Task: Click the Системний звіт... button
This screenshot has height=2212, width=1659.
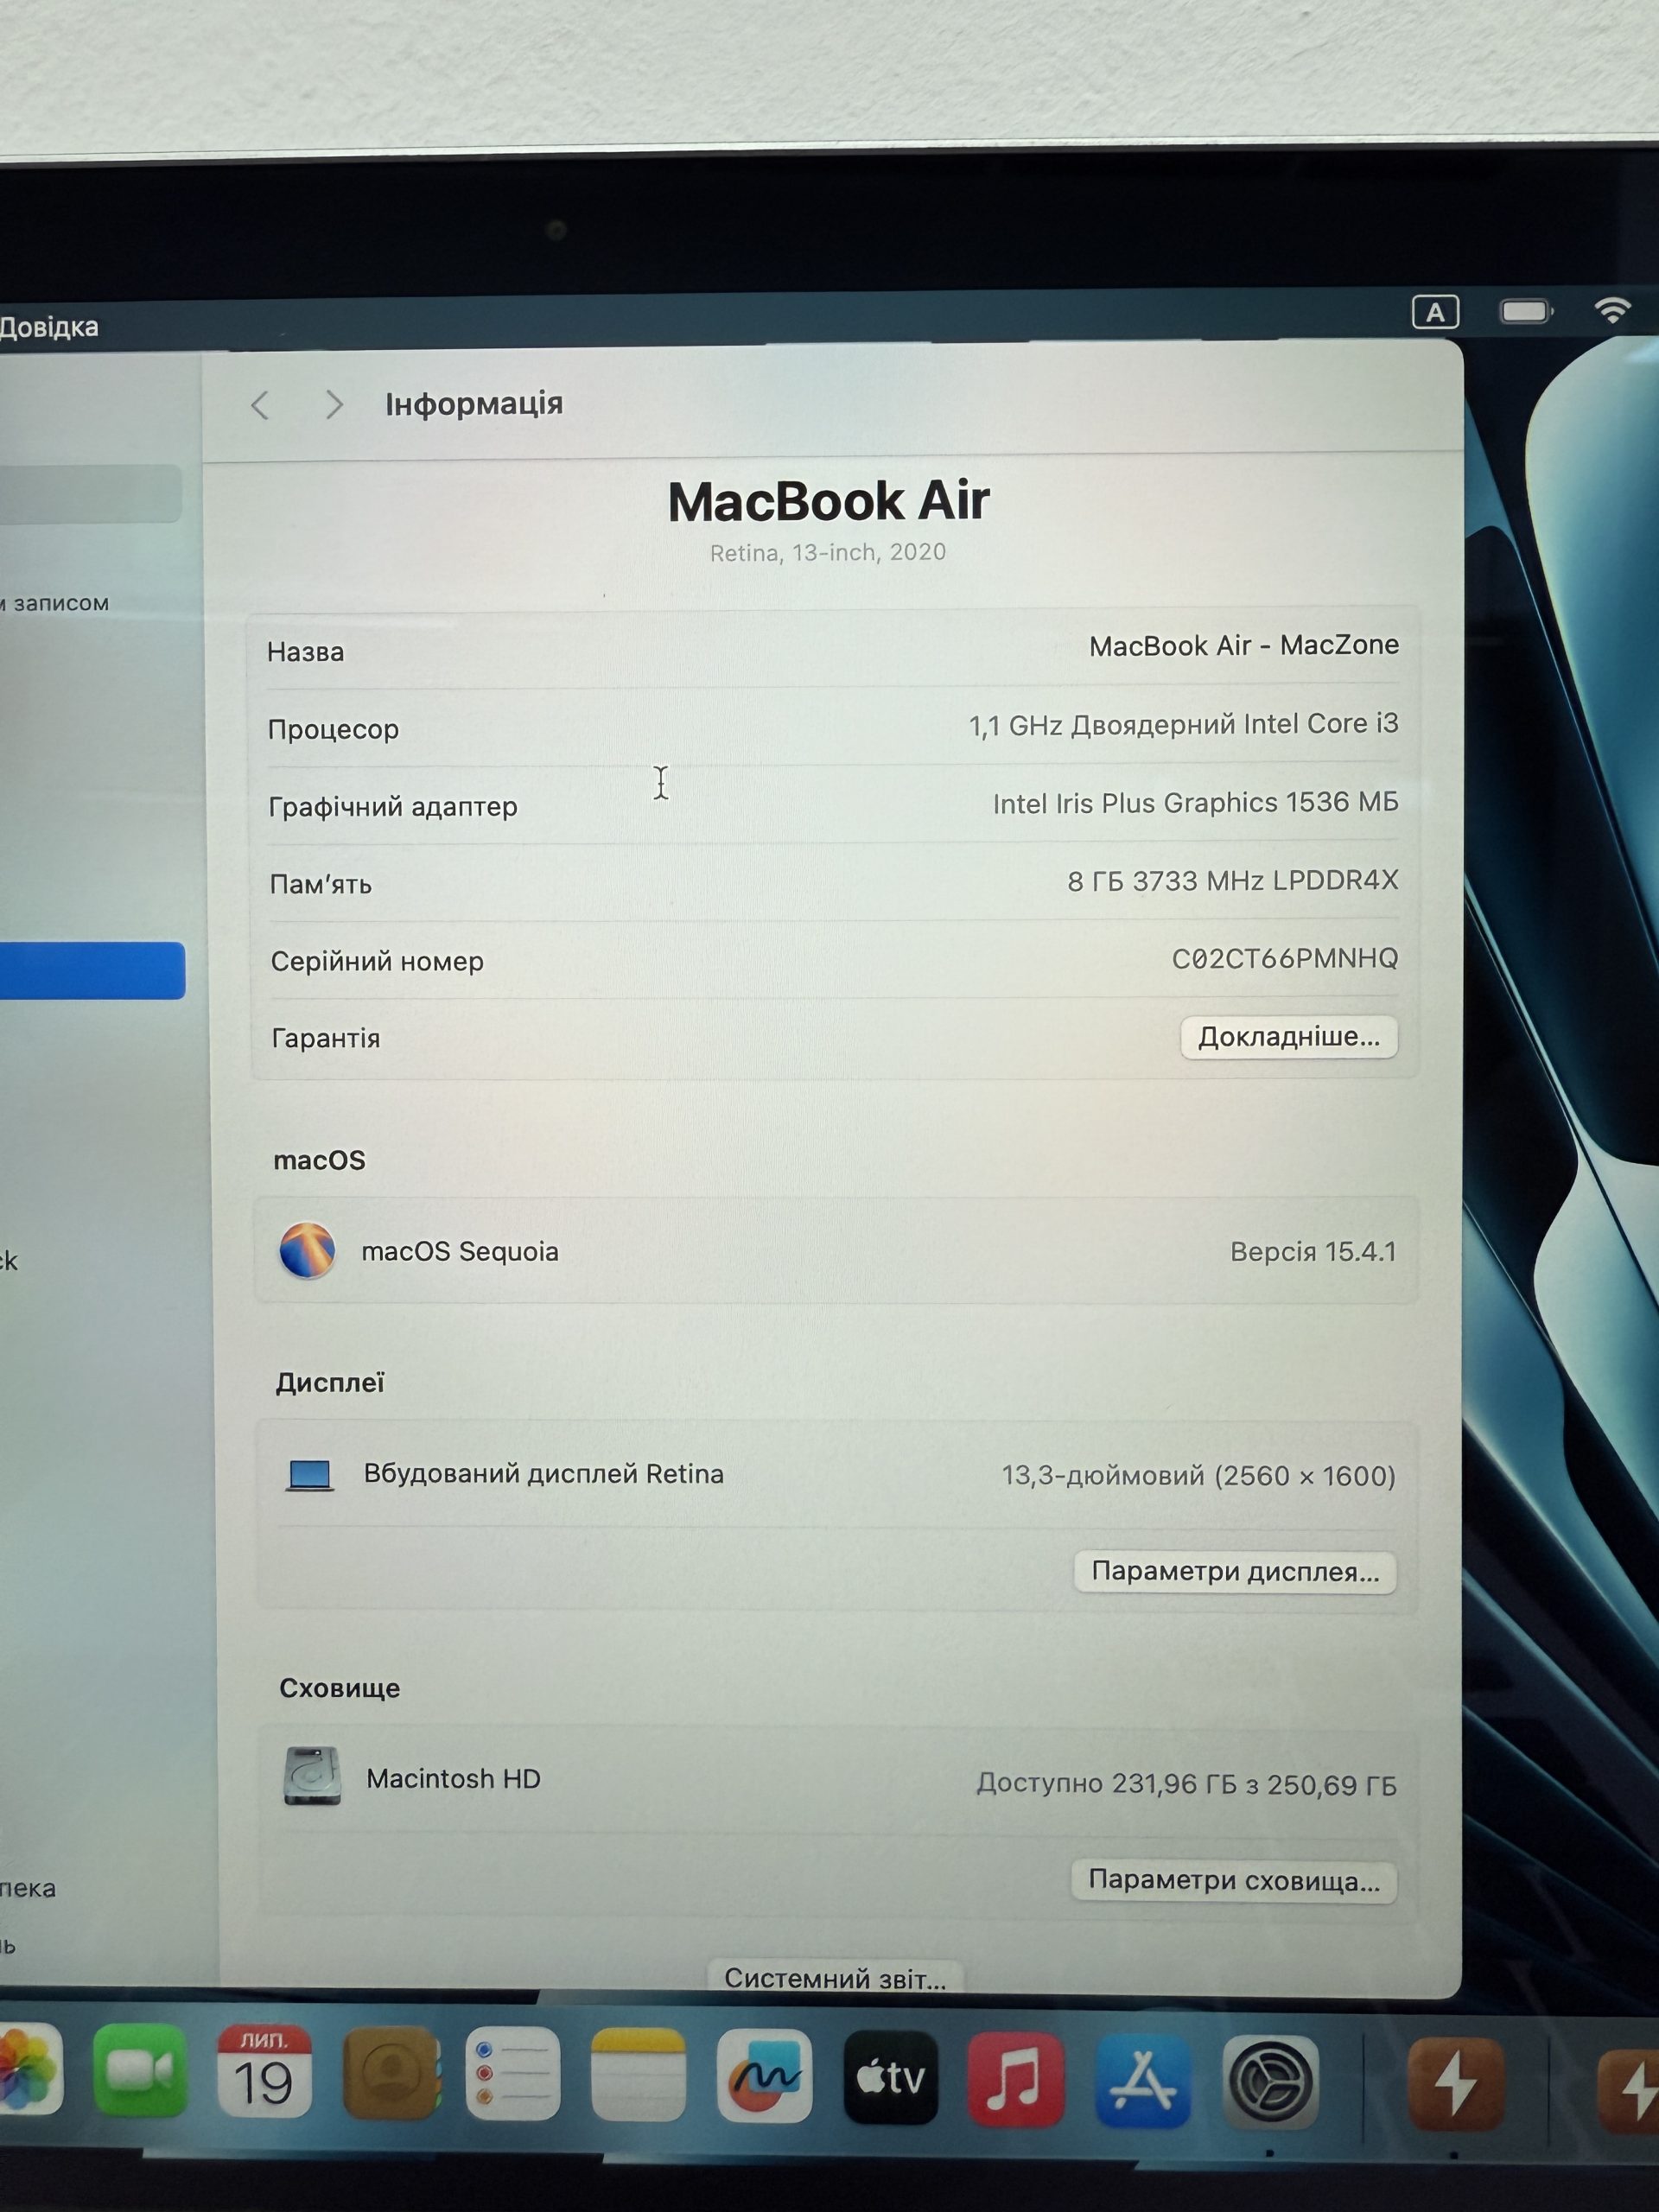Action: point(835,1979)
